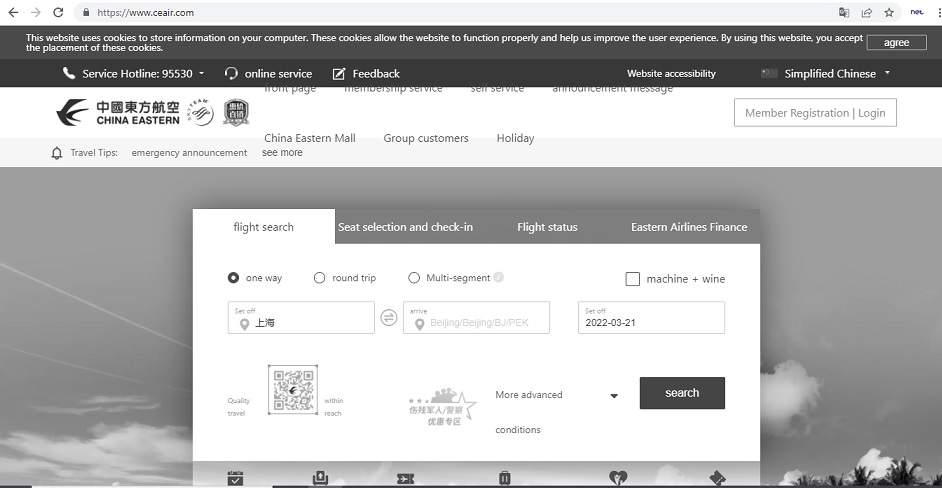
Task: Click the Travel Tips bell icon
Action: click(57, 153)
